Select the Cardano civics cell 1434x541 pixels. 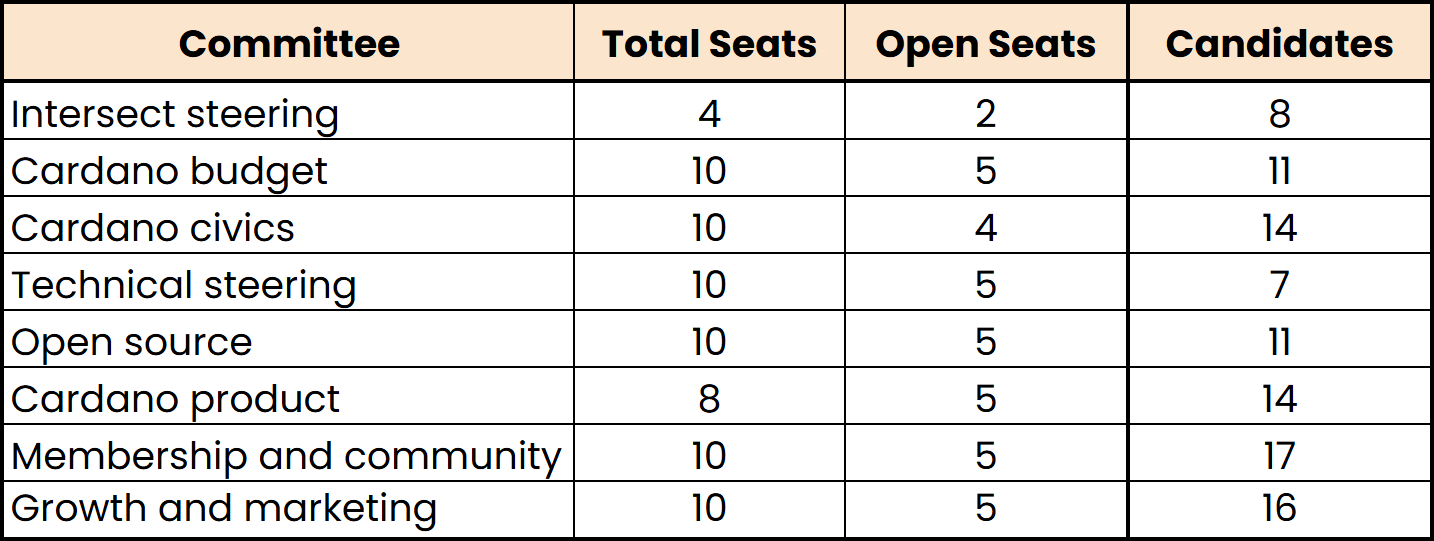click(x=153, y=228)
